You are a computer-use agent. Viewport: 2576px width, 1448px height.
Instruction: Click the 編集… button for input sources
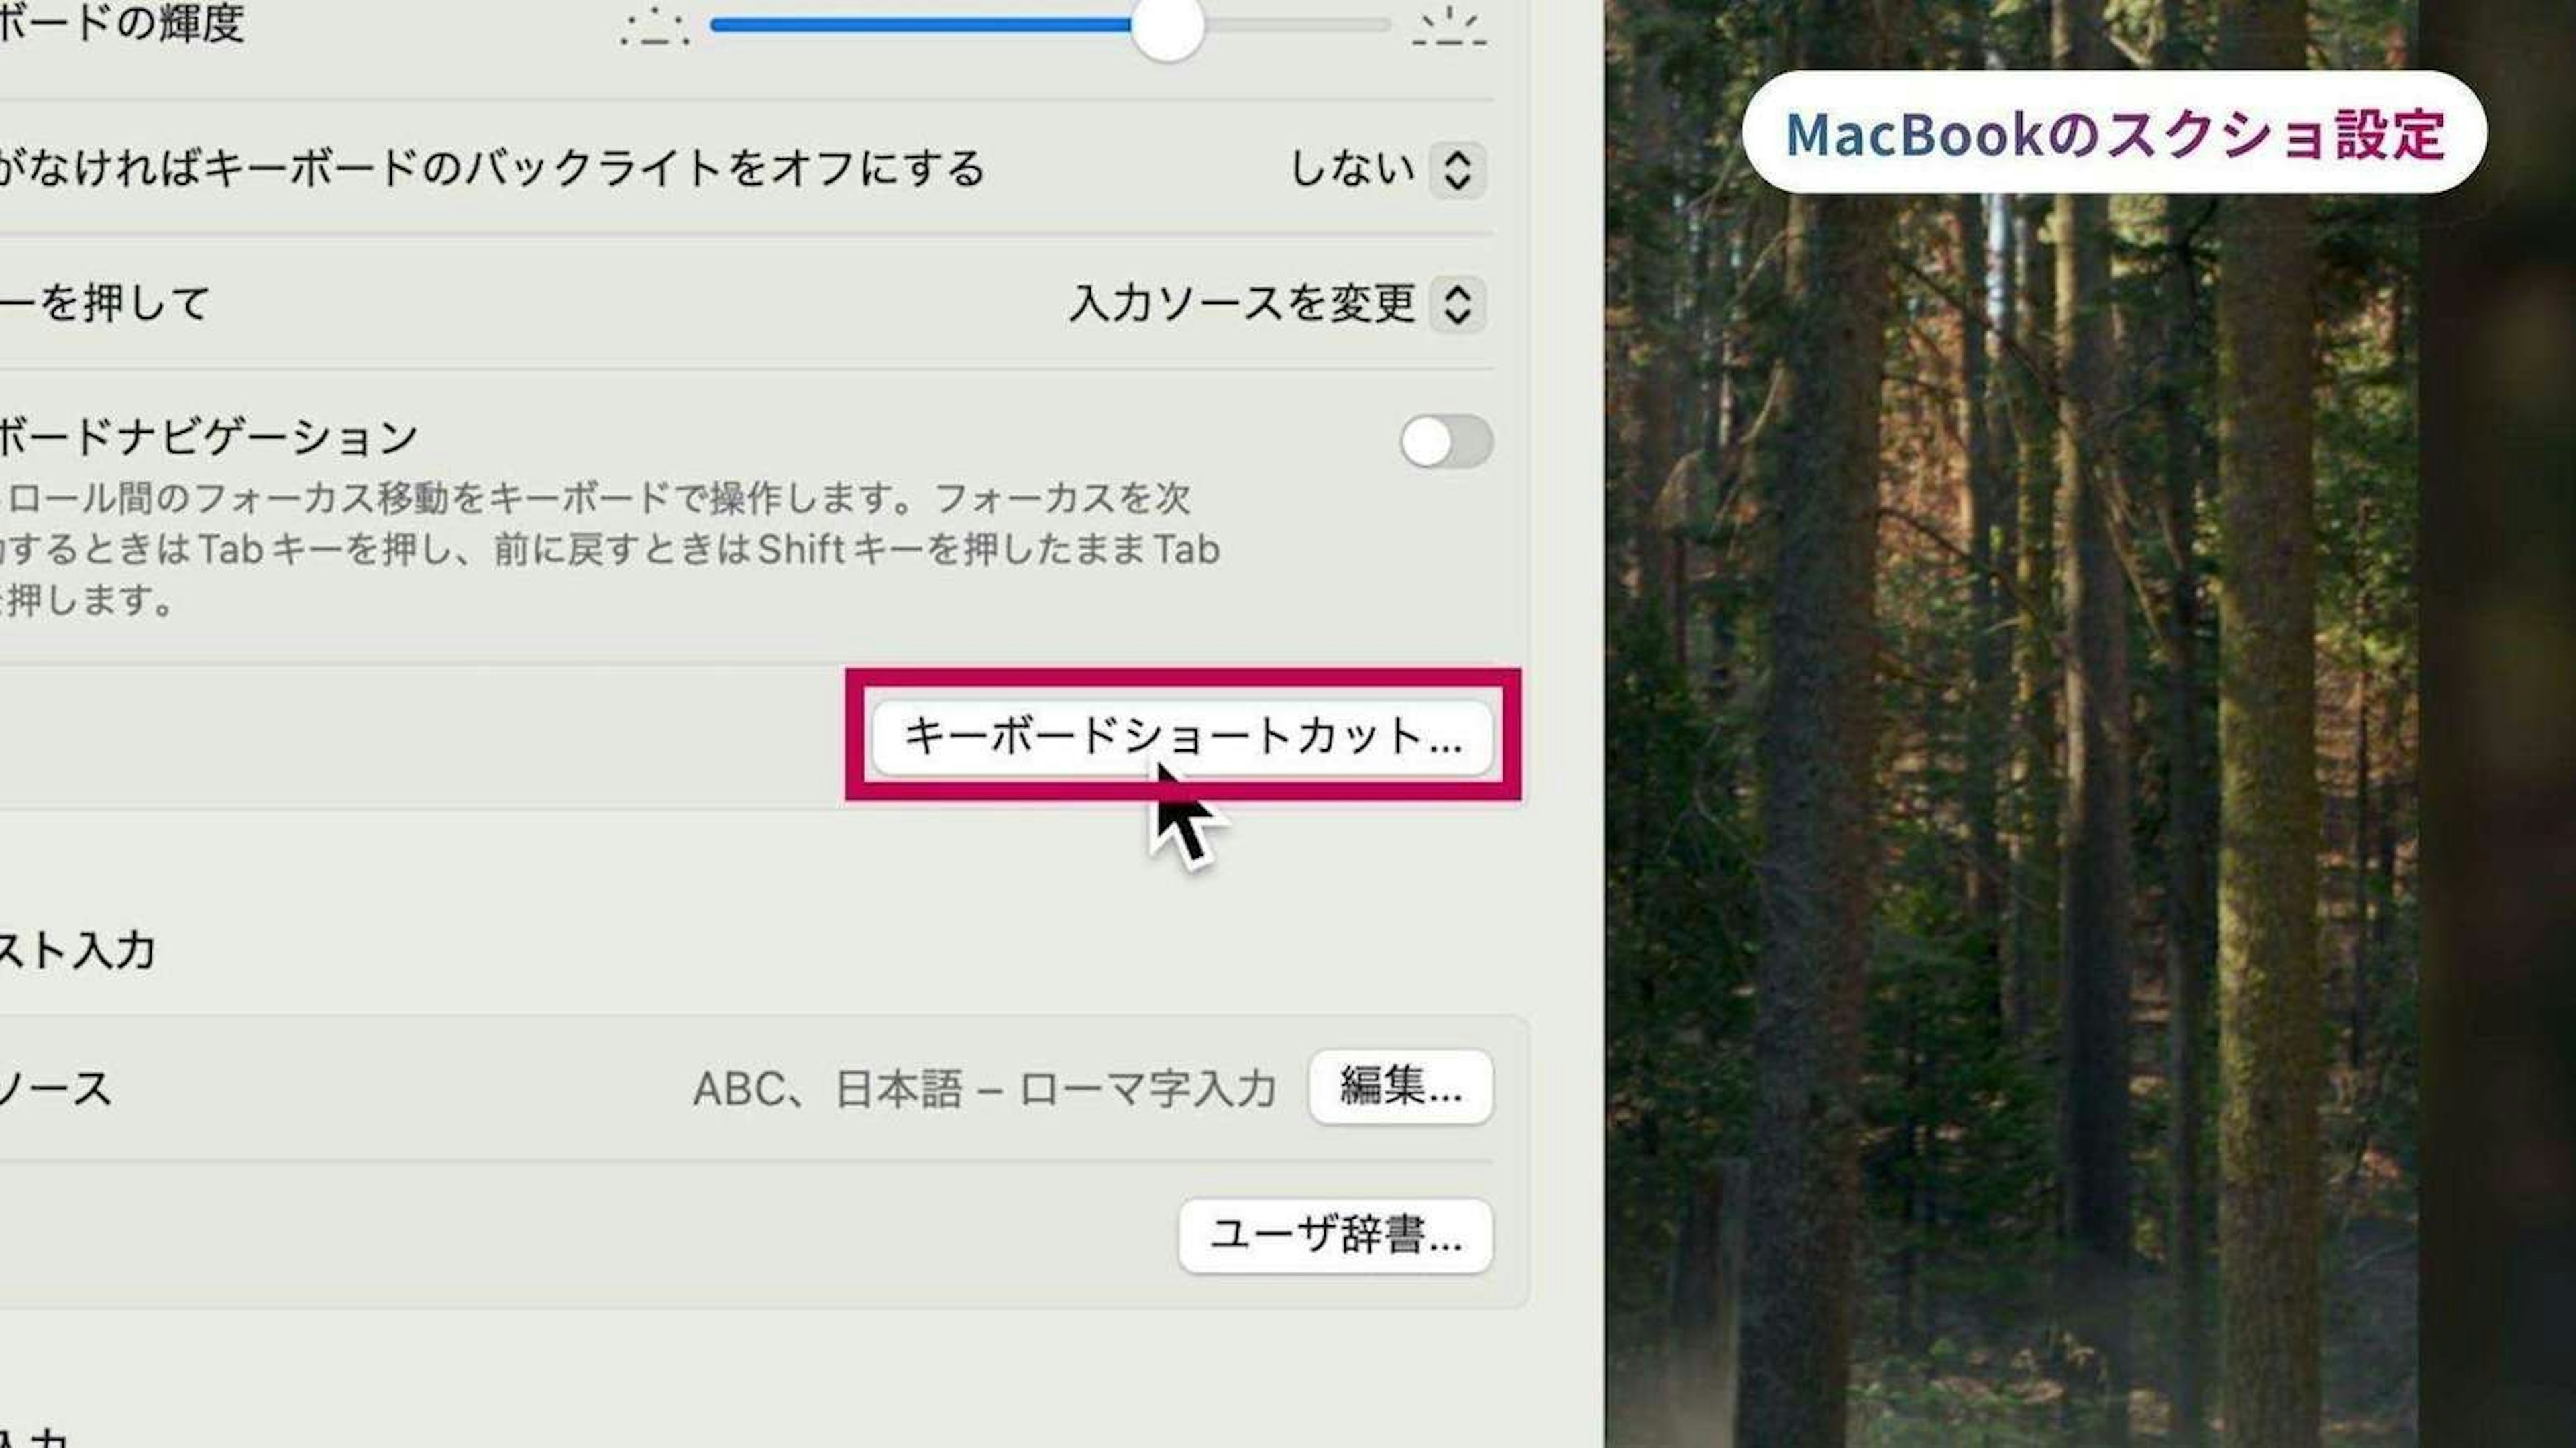click(1400, 1086)
